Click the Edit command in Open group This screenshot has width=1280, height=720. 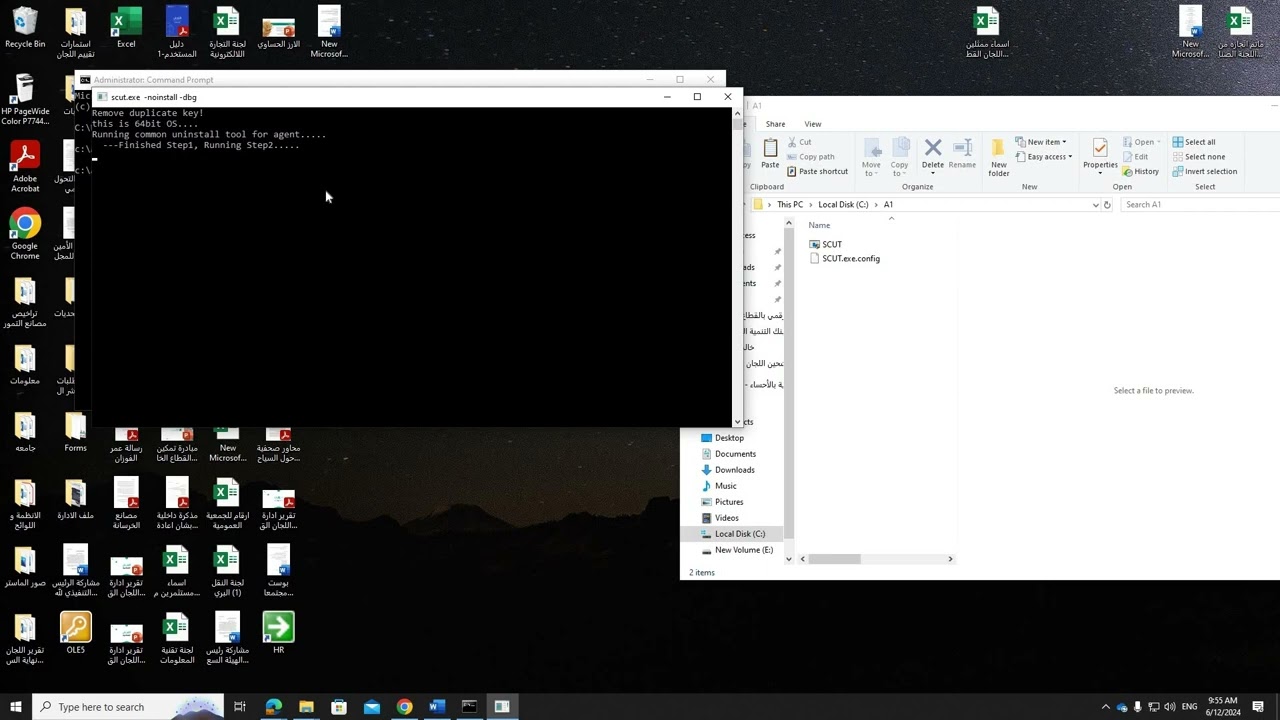(x=1135, y=157)
